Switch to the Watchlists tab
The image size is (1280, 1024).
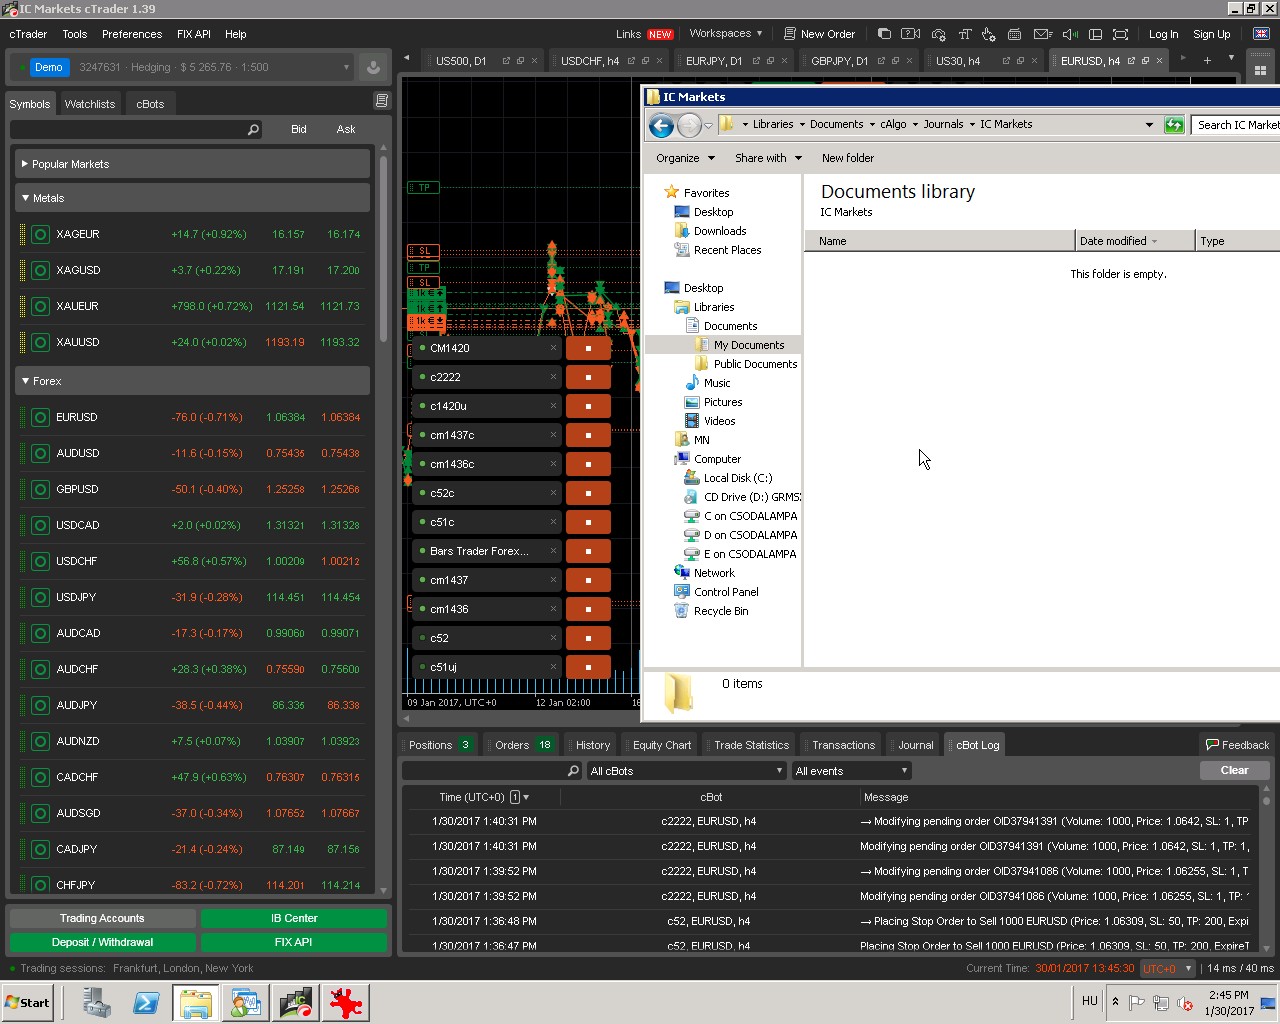point(90,104)
